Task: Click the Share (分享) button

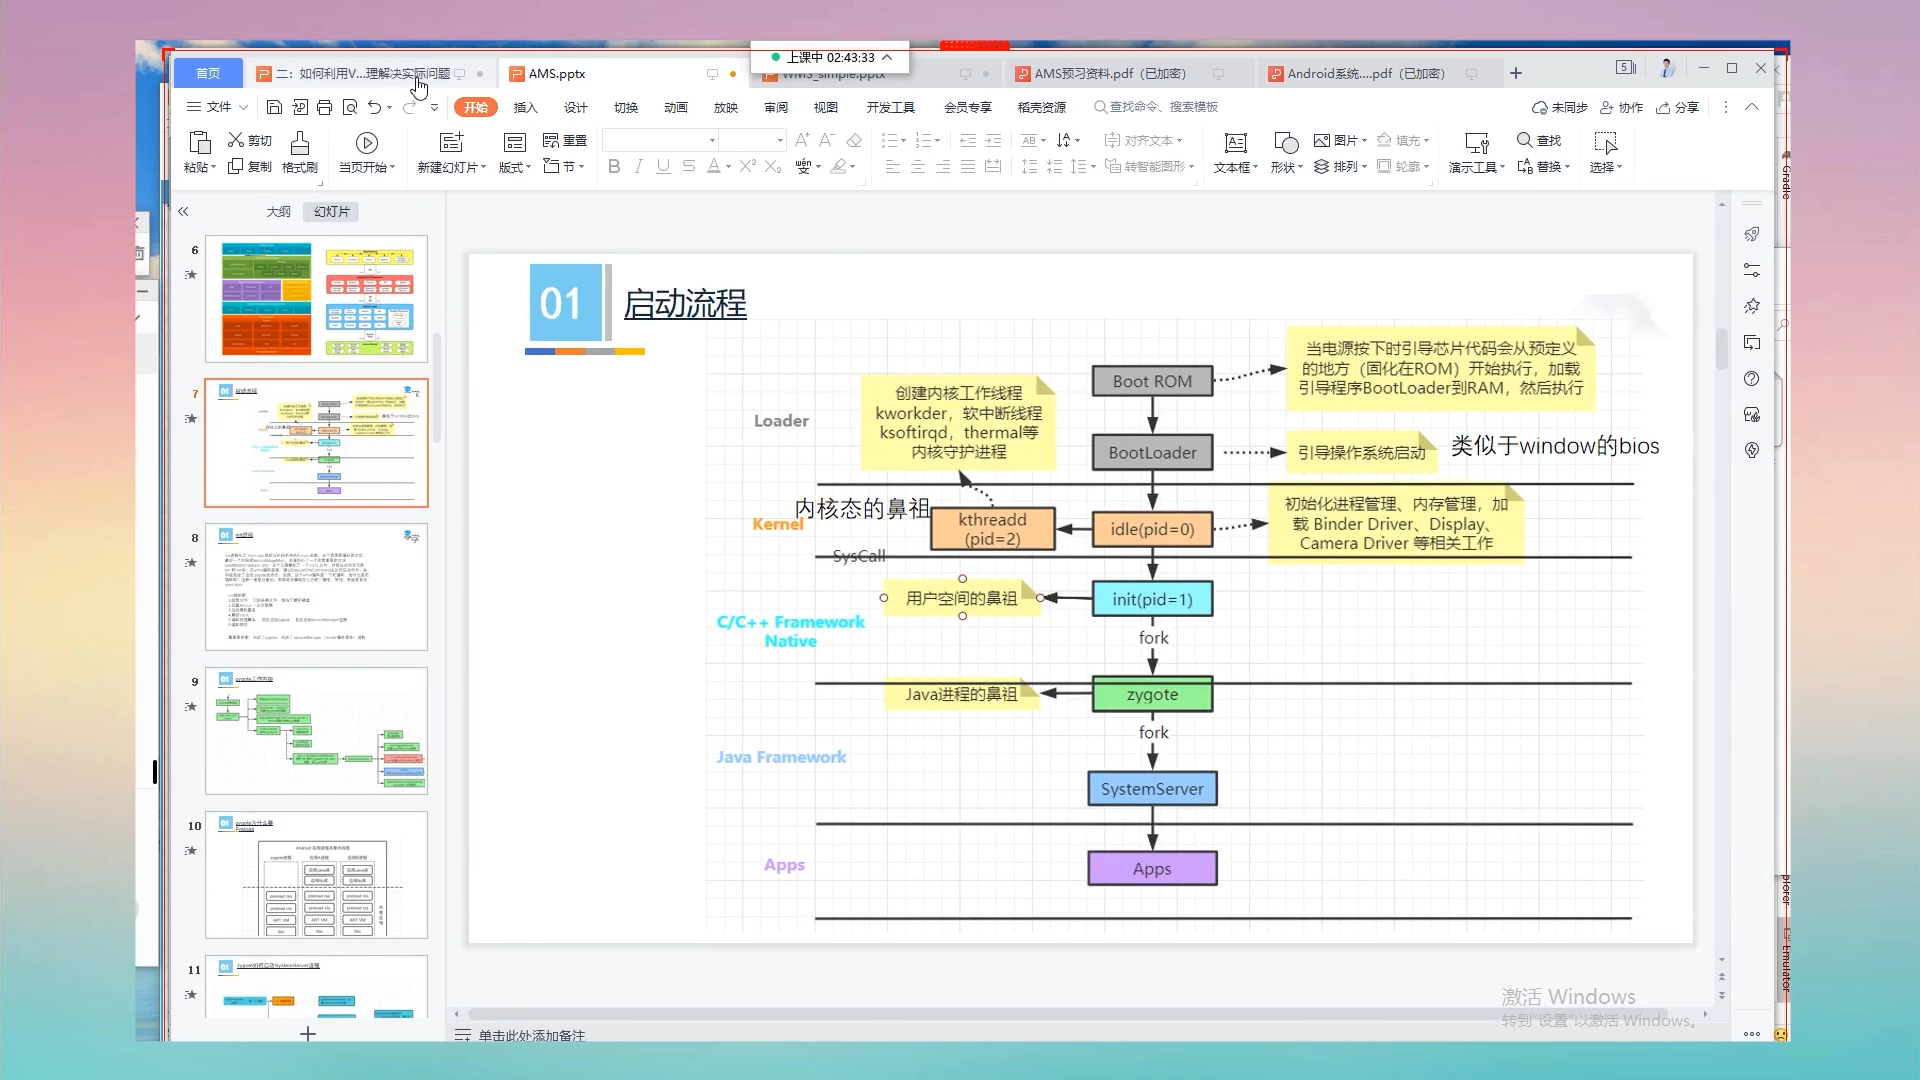Action: (1678, 107)
